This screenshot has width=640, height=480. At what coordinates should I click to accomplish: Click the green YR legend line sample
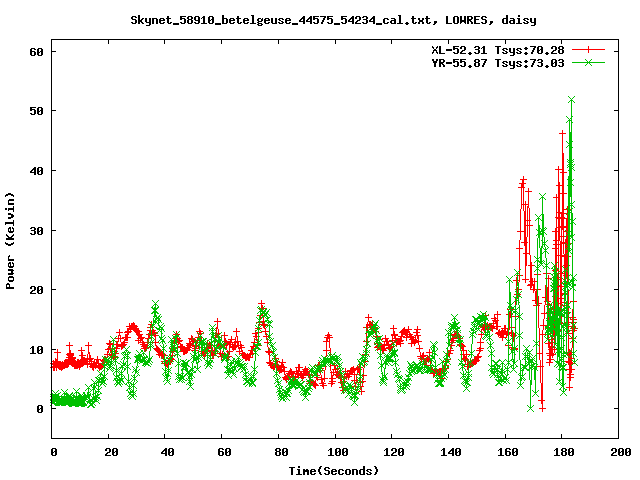[588, 62]
